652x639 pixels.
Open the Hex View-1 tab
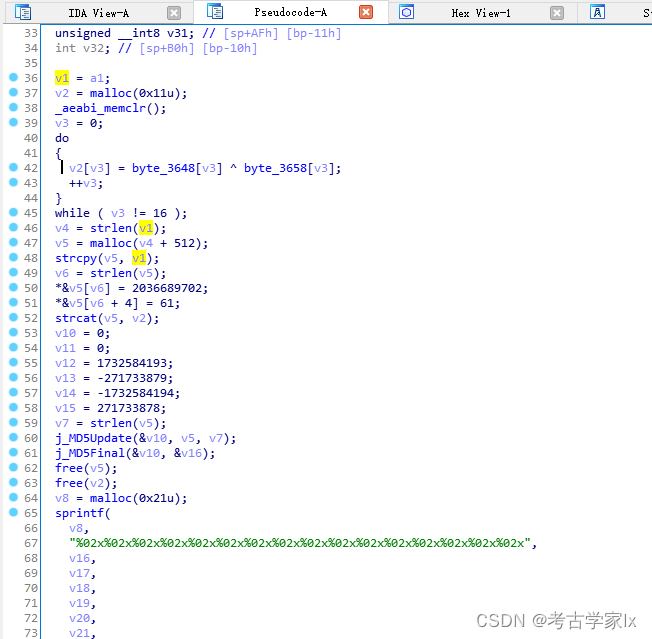click(481, 13)
